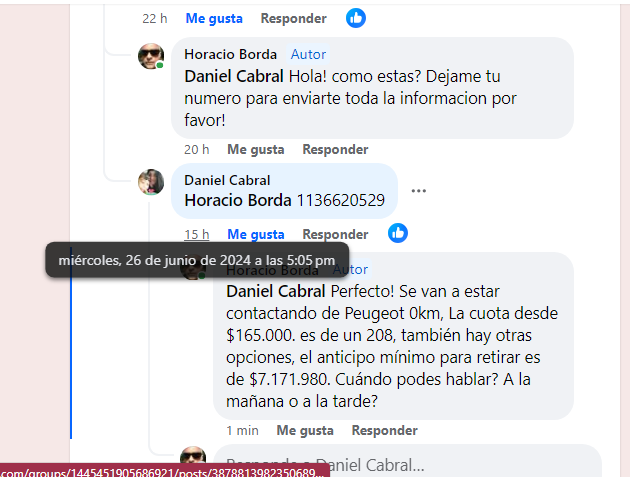
Task: Click Responder under the 20 h comment
Action: point(335,149)
